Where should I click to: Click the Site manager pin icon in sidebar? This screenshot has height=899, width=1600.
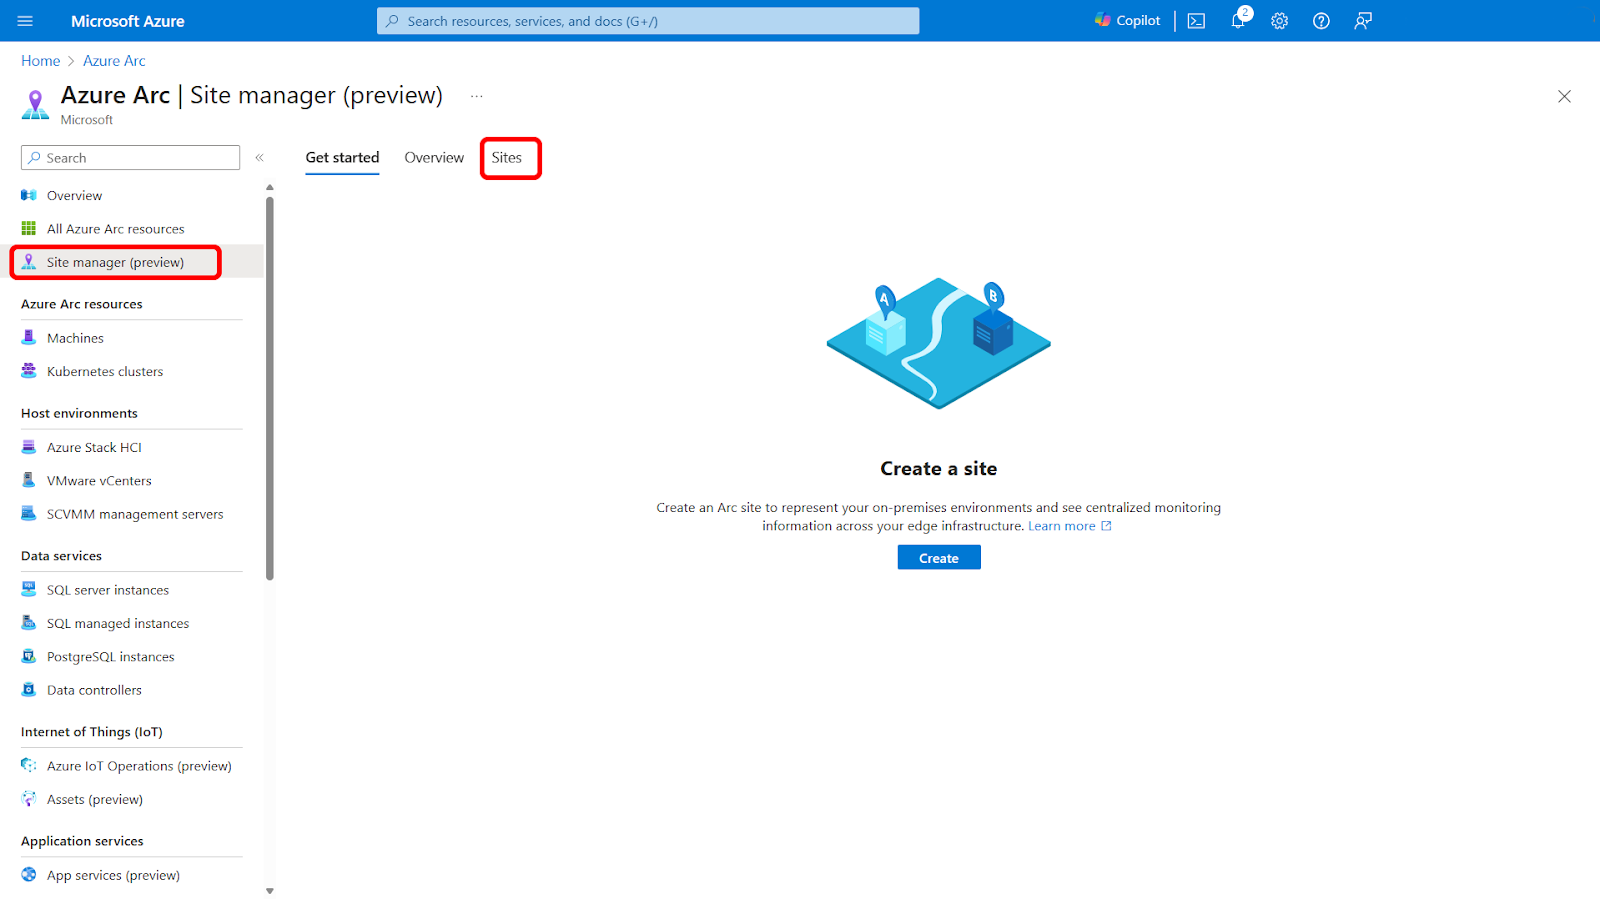(x=29, y=262)
